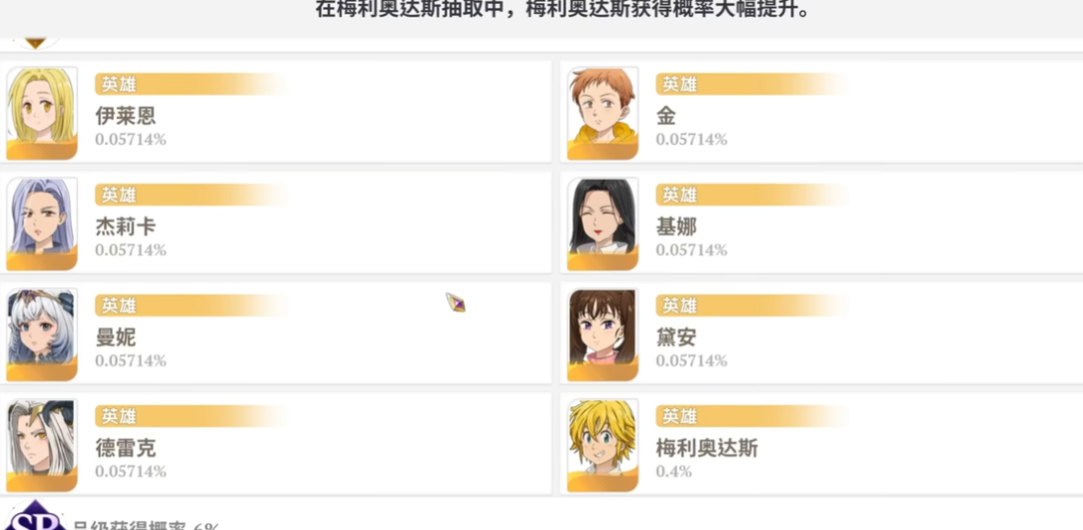Click the 梅利奥达斯 rate-up notice text
This screenshot has width=1083, height=530.
click(x=562, y=11)
